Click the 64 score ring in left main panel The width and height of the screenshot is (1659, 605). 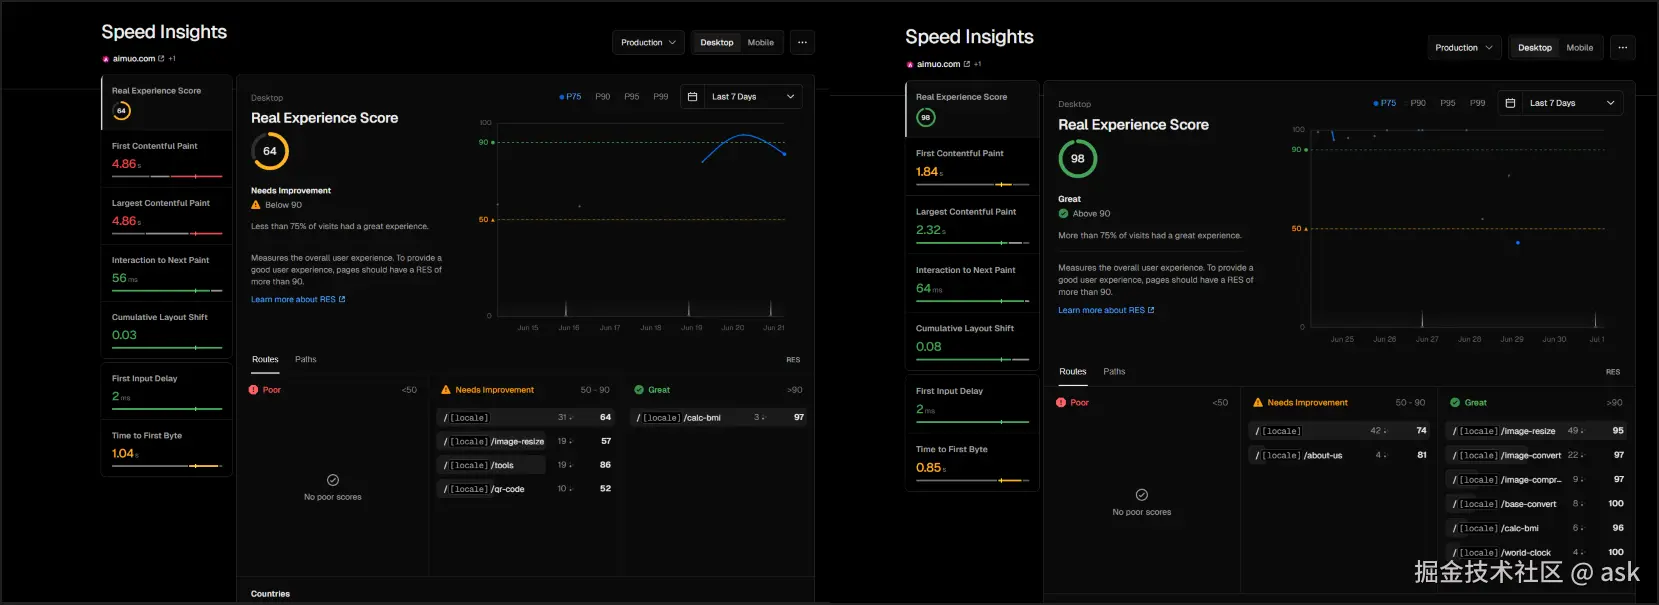coord(270,151)
